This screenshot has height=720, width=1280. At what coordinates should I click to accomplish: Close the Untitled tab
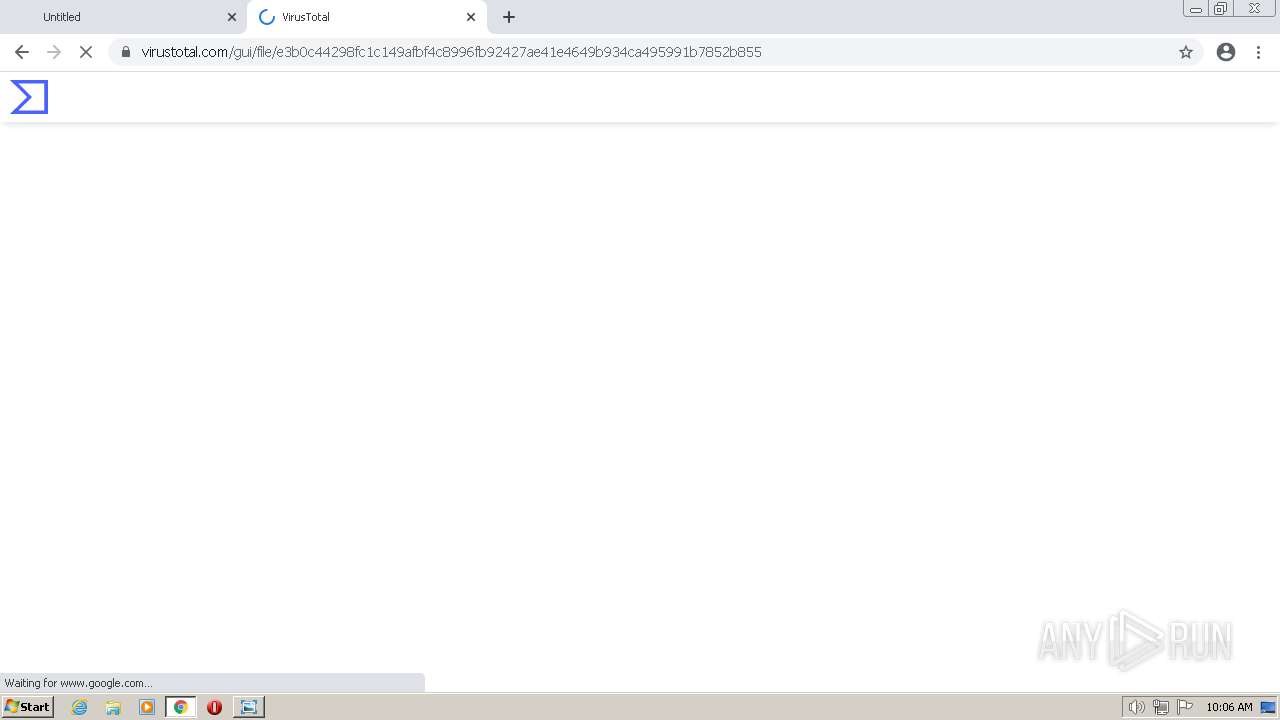click(232, 17)
